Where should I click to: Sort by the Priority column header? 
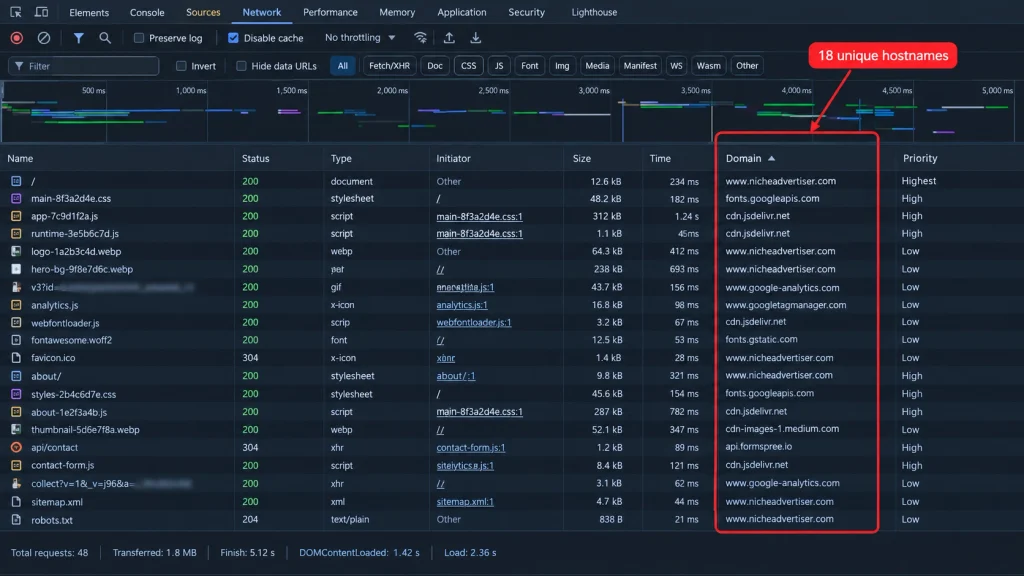(x=920, y=159)
